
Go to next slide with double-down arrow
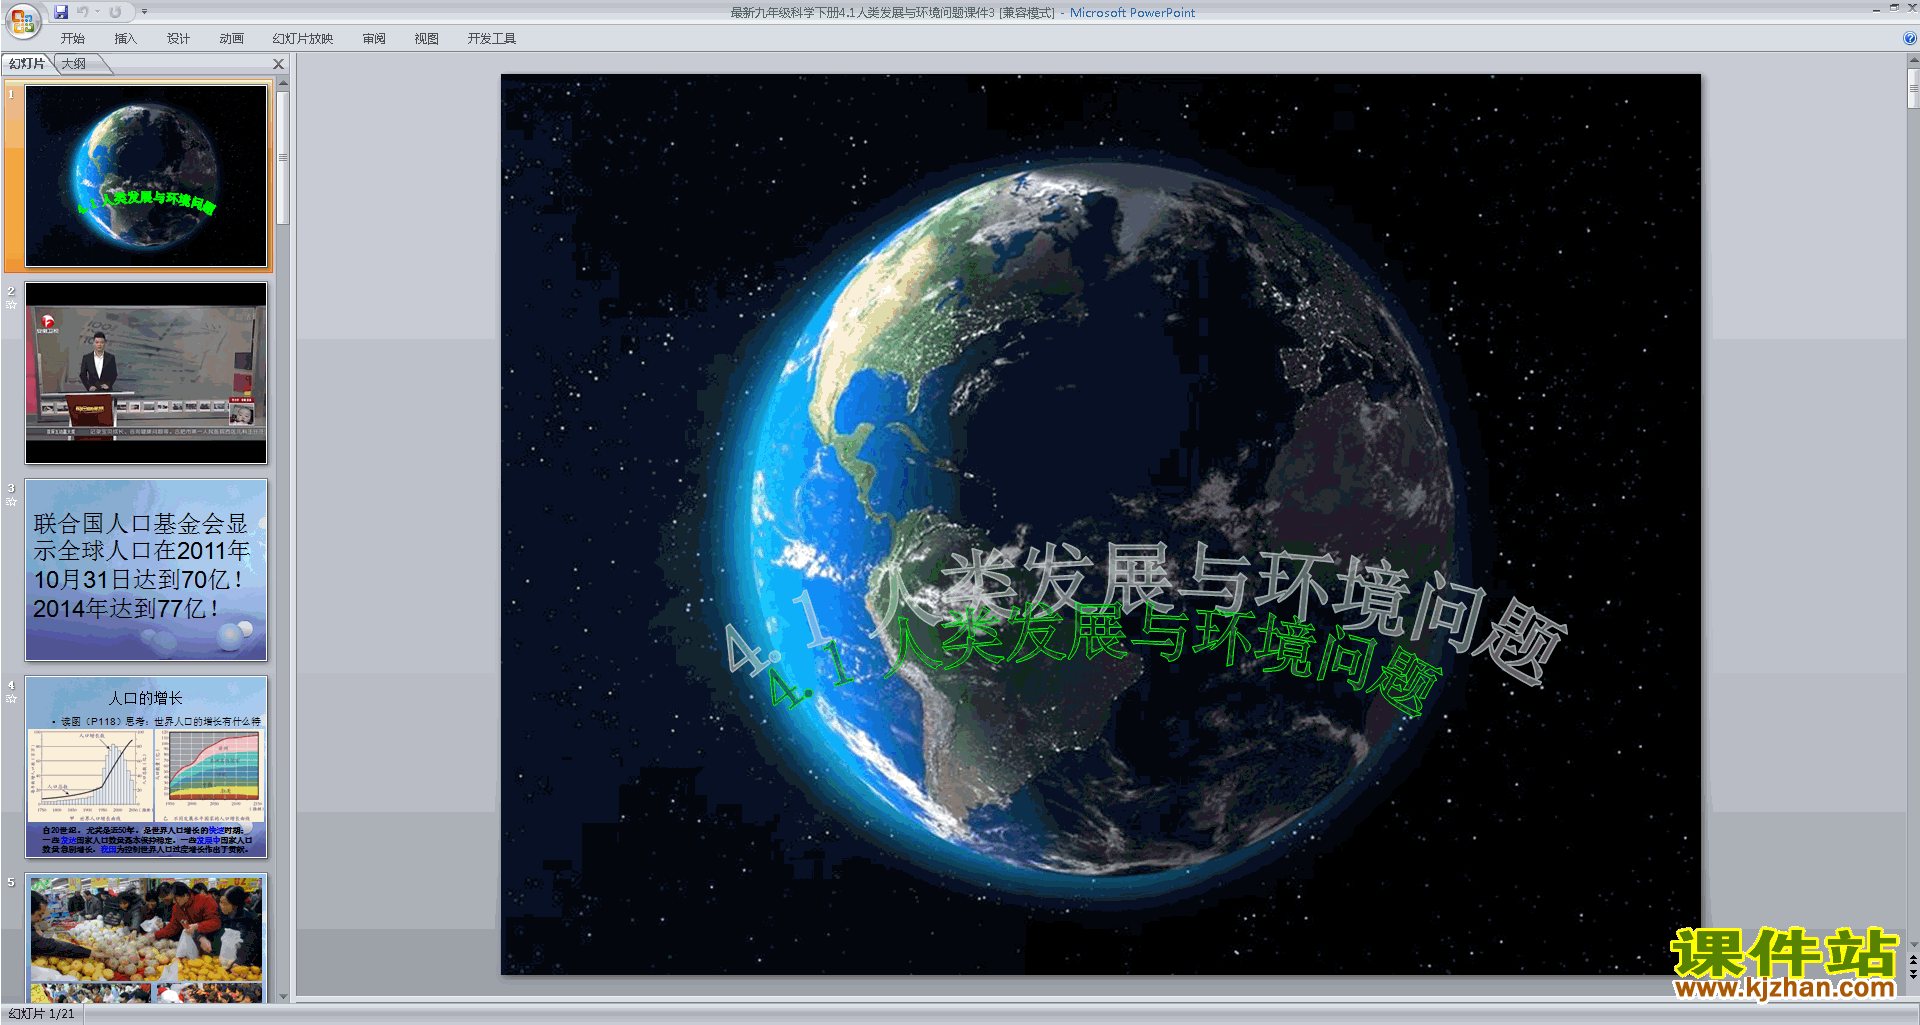click(1913, 974)
